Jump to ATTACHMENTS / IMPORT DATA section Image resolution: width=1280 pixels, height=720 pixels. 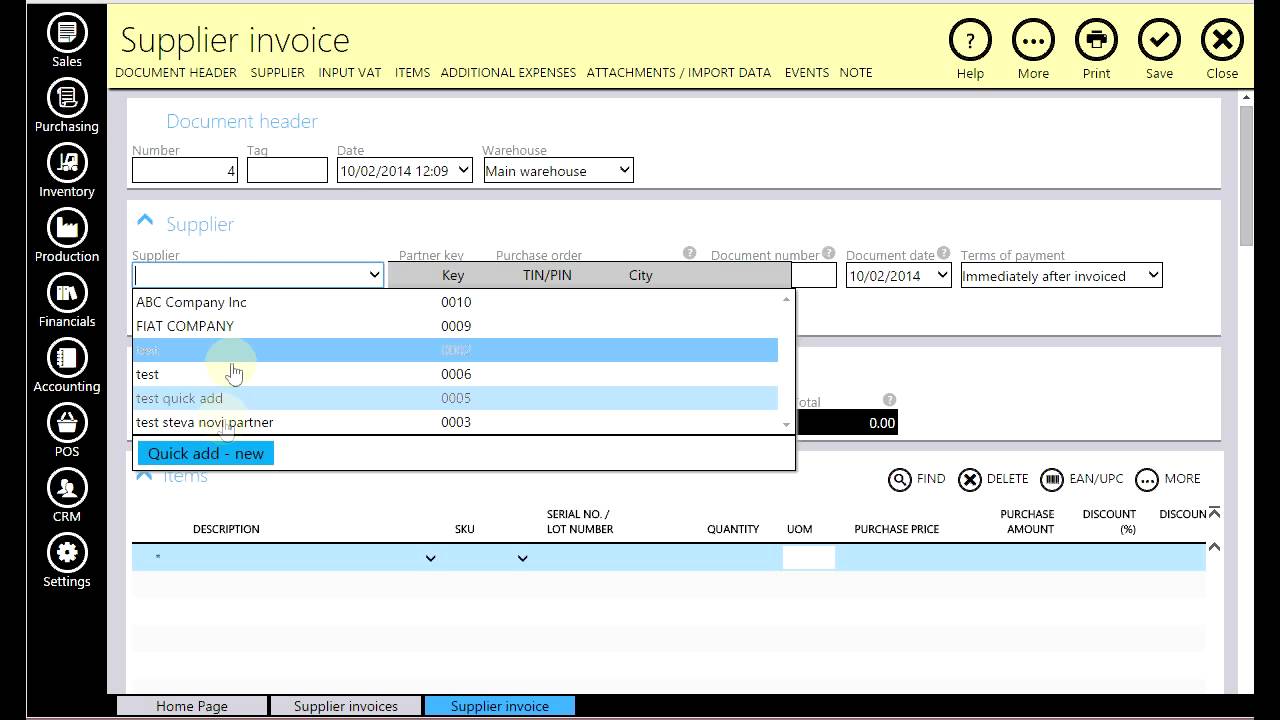point(679,72)
